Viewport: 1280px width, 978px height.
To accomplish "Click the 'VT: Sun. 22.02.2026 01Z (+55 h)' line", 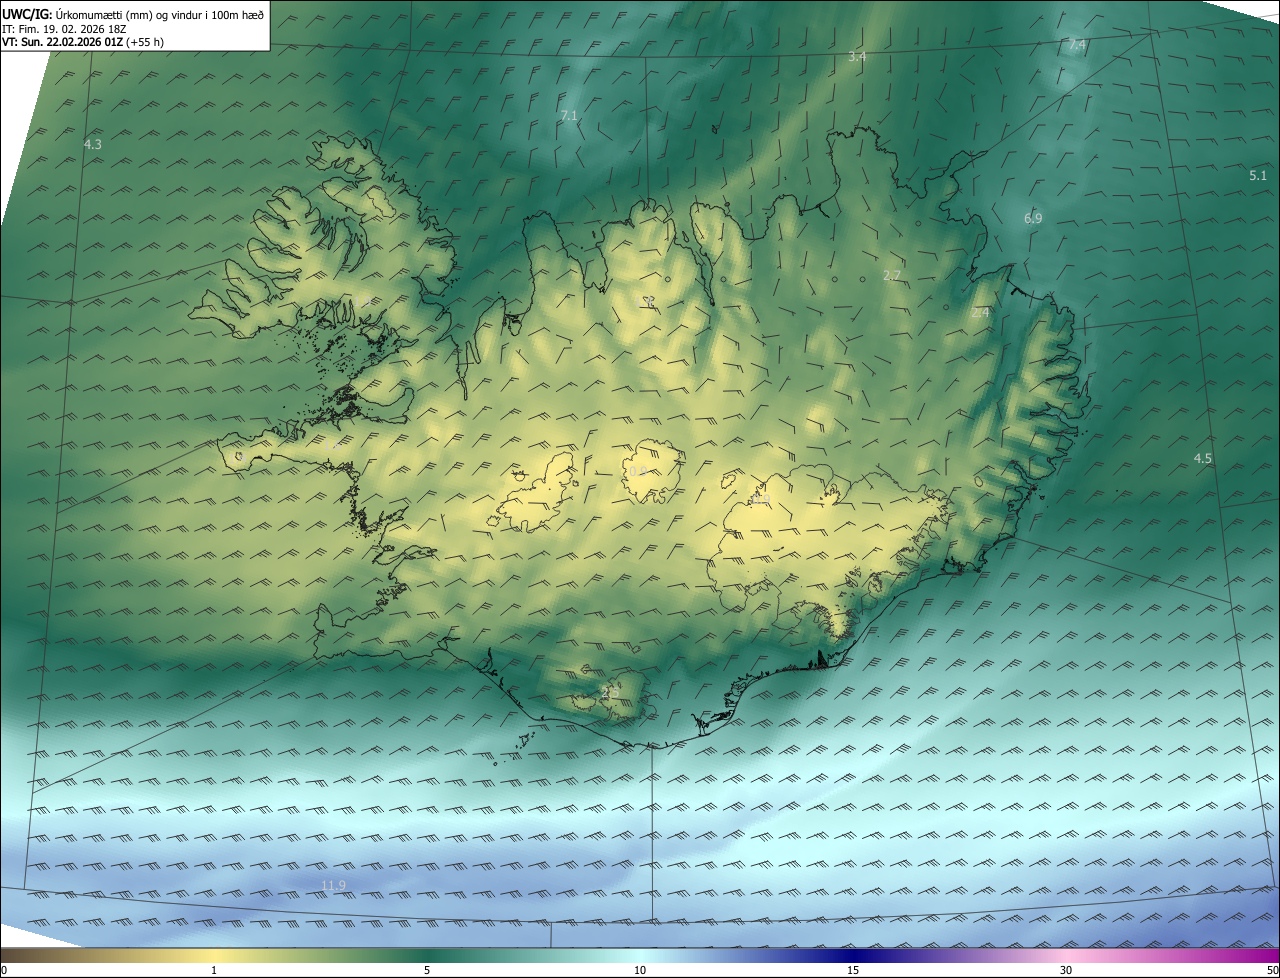I will 83,42.
